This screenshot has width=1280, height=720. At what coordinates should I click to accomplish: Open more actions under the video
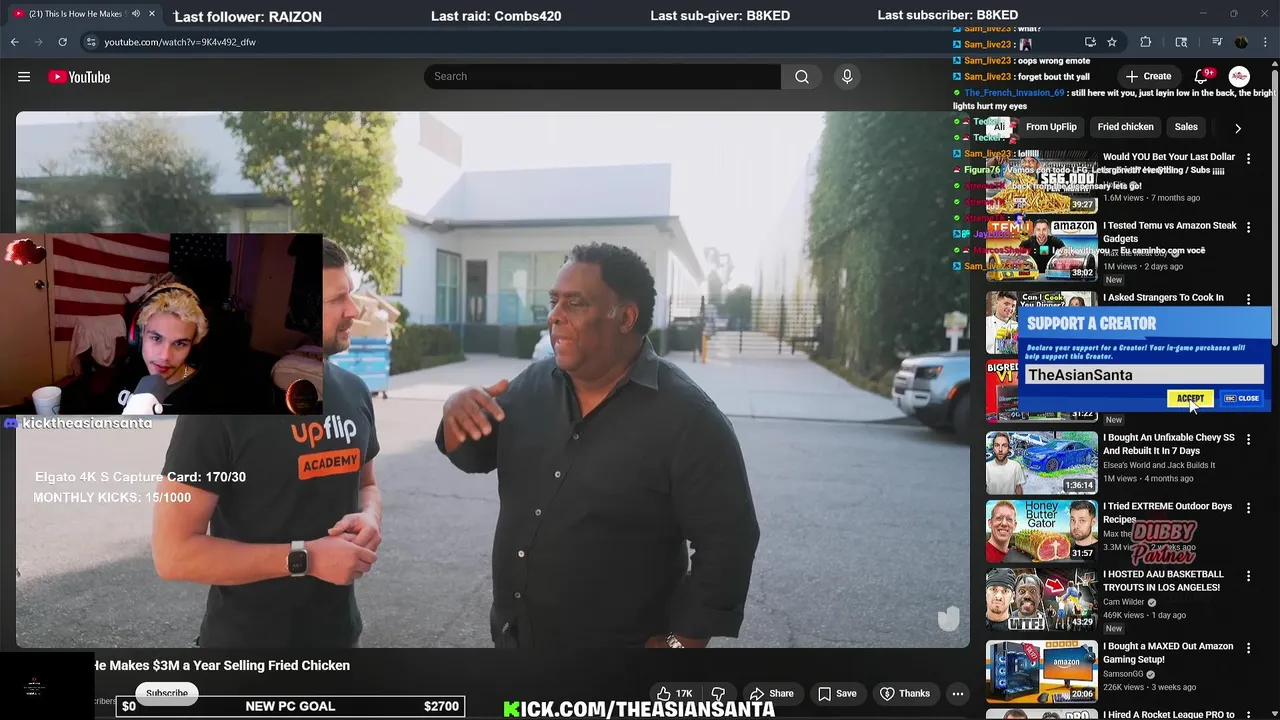click(x=957, y=693)
